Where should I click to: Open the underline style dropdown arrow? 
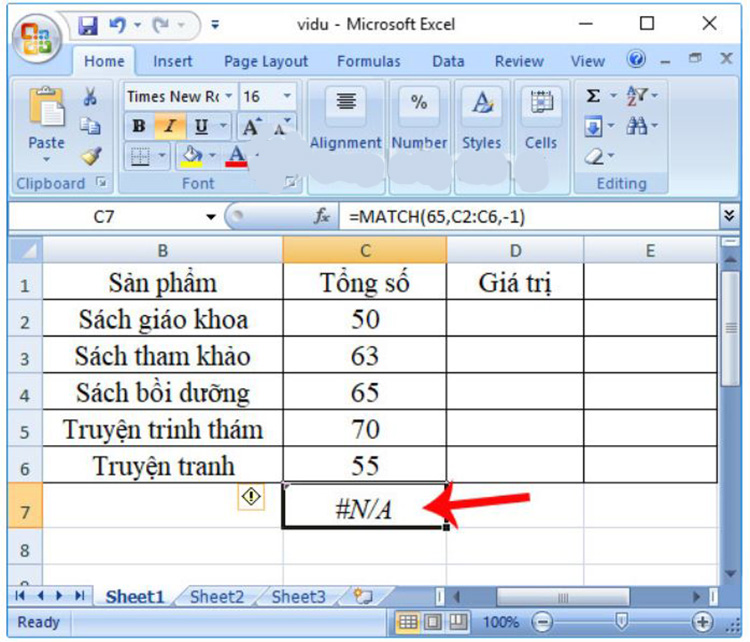point(223,126)
